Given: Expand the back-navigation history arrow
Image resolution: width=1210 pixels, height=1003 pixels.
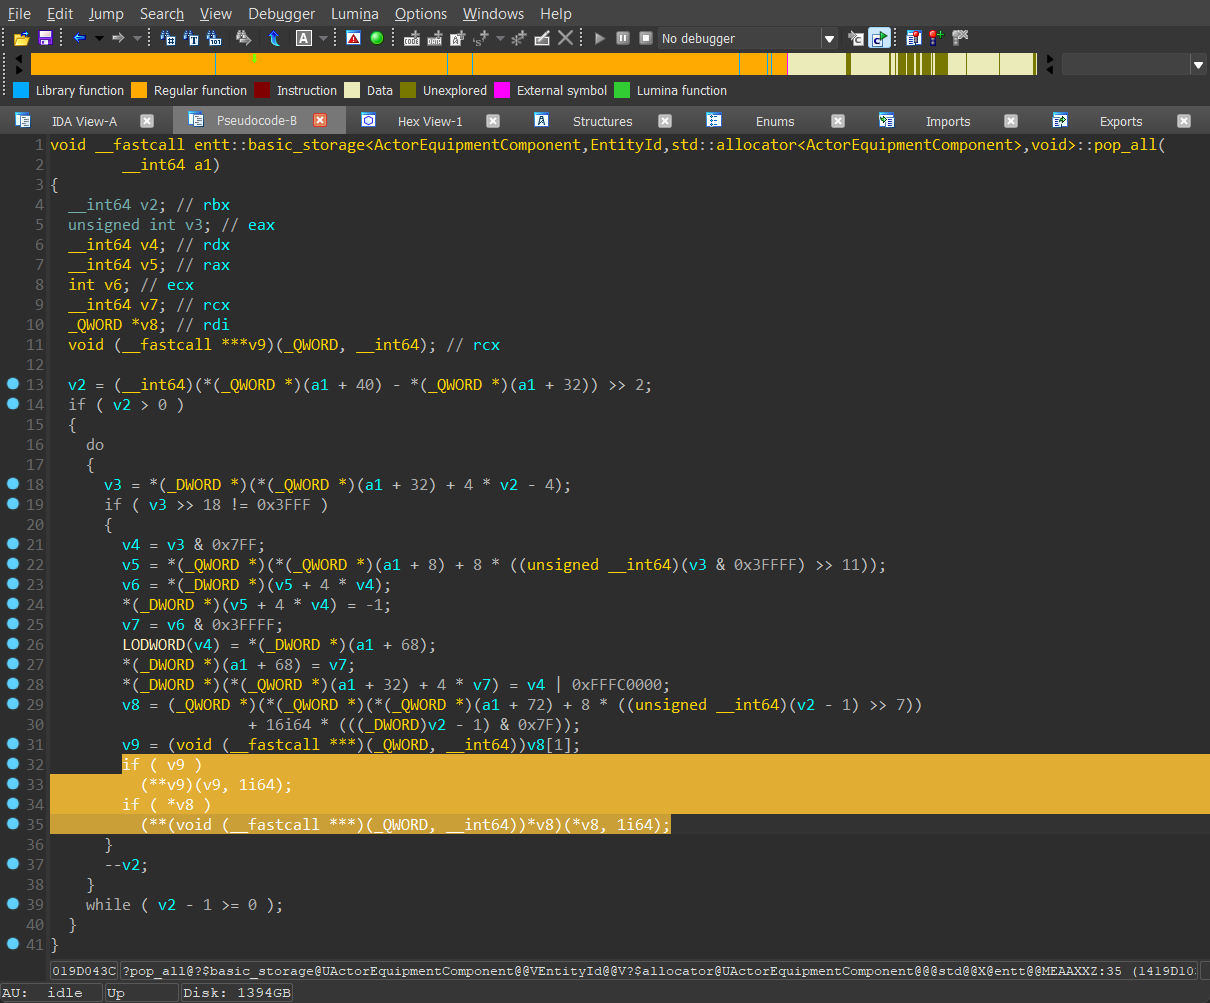Looking at the screenshot, I should click(x=98, y=38).
